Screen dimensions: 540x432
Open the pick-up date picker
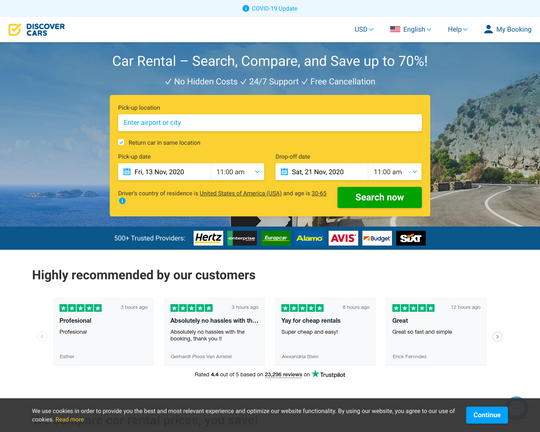tap(164, 172)
